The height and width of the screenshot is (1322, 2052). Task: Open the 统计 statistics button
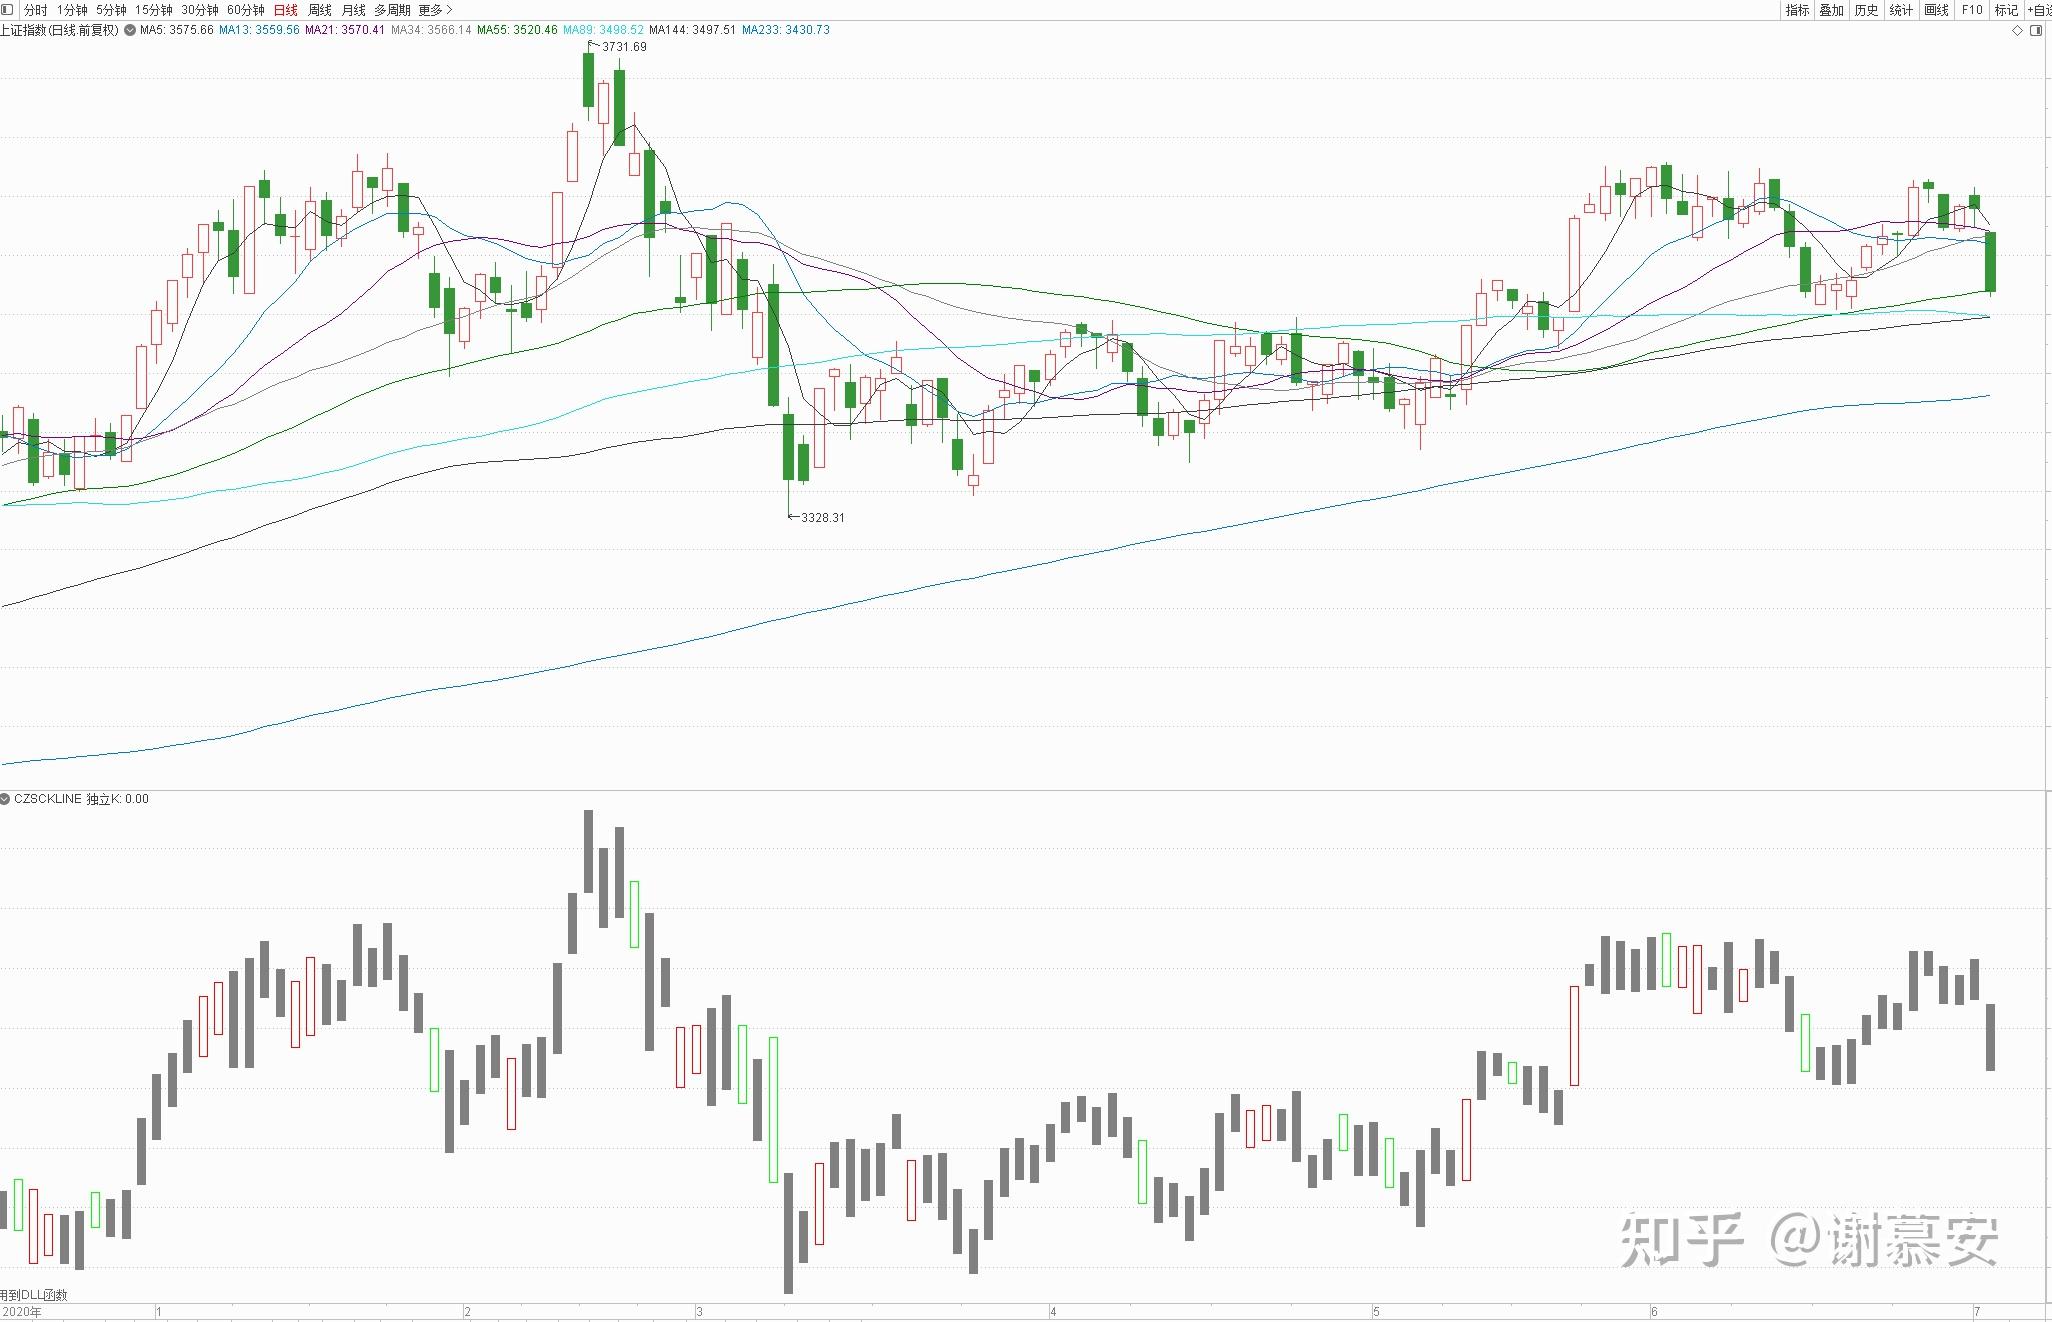click(1901, 10)
